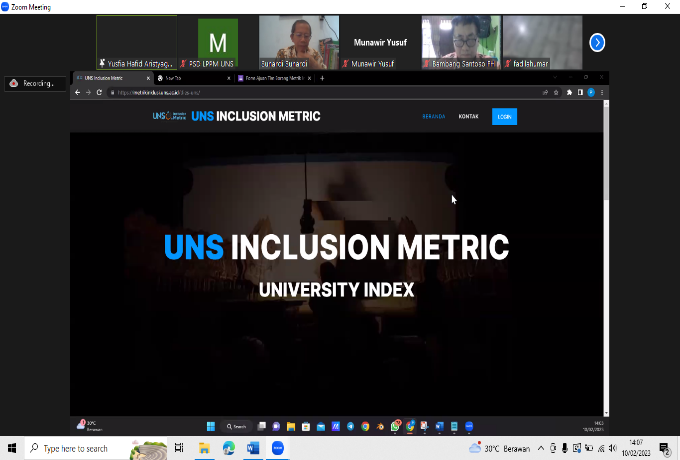The image size is (680, 460).
Task: Open File Explorer on the local taskbar
Action: tap(204, 448)
